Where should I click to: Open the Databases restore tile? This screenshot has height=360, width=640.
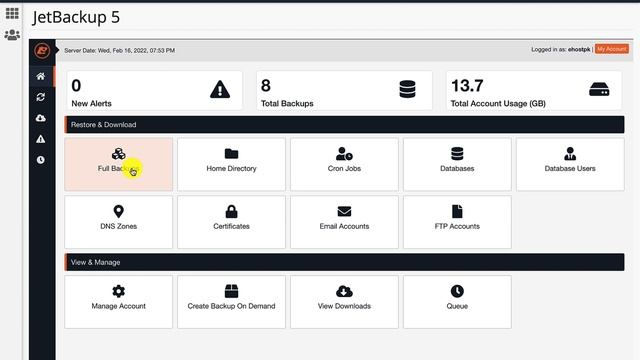pos(457,164)
